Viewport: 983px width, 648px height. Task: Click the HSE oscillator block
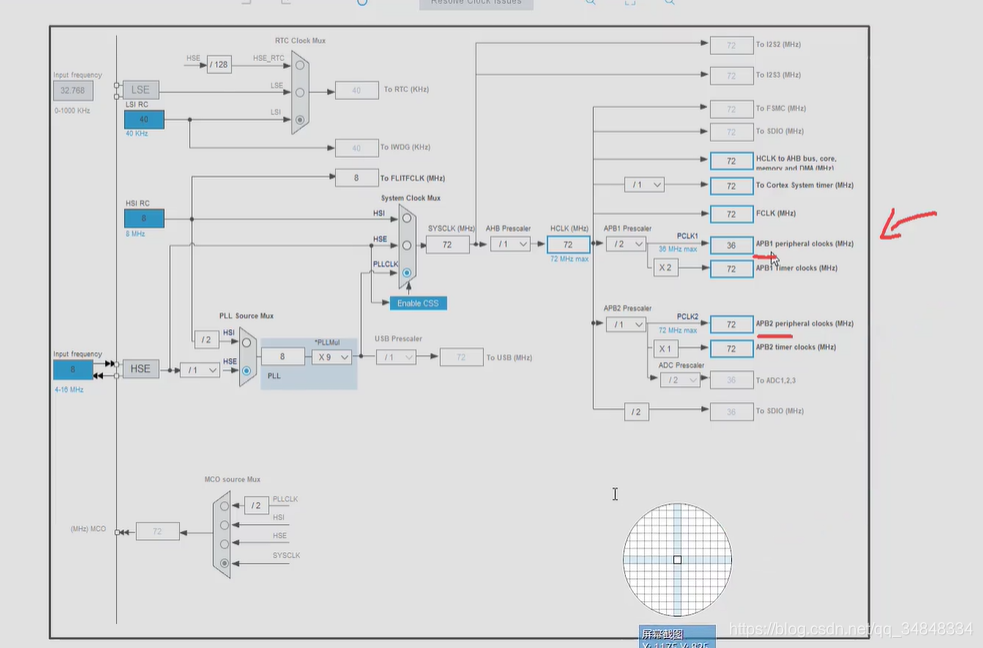140,368
